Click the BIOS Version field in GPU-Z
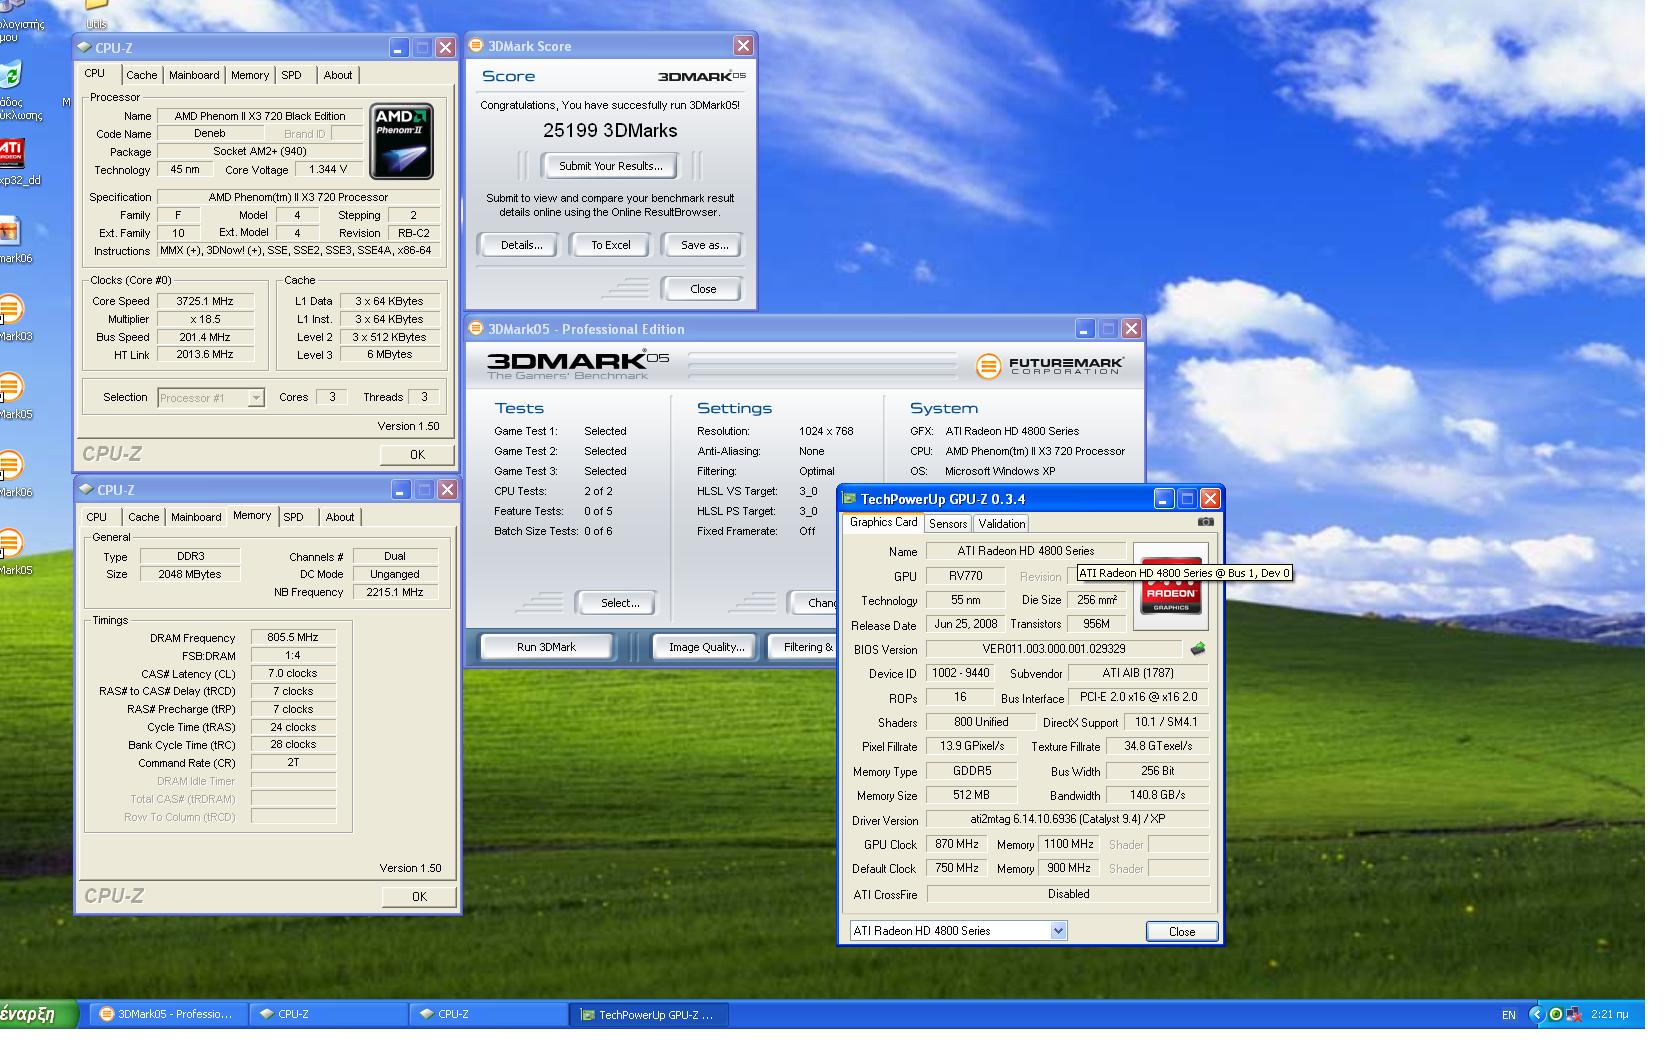Image resolution: width=1680 pixels, height=1050 pixels. pyautogui.click(x=1053, y=649)
